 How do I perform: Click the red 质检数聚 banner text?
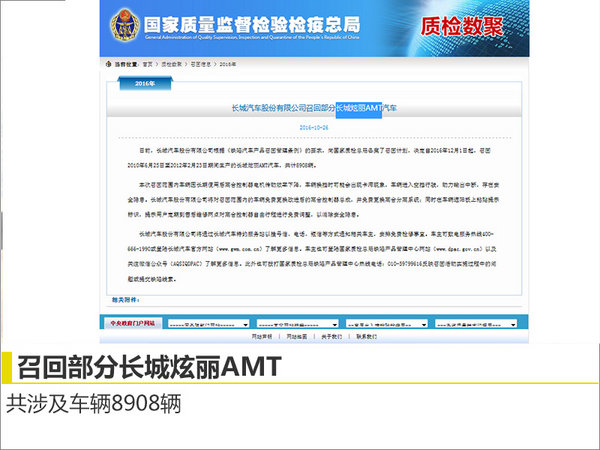click(461, 26)
